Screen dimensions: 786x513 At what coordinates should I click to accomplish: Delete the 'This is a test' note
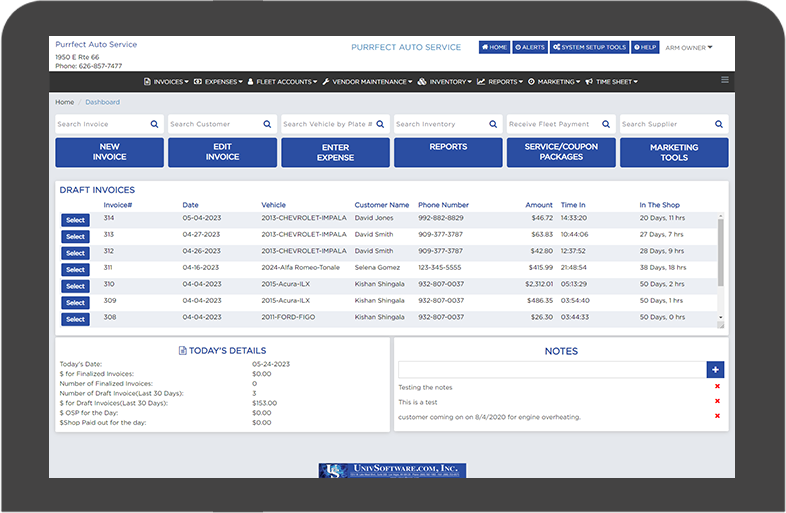click(717, 402)
